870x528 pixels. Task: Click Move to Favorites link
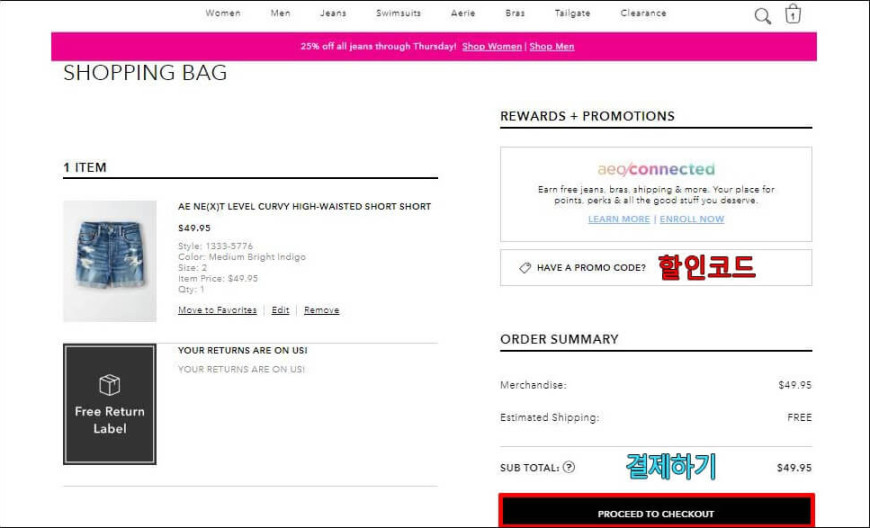coord(217,310)
